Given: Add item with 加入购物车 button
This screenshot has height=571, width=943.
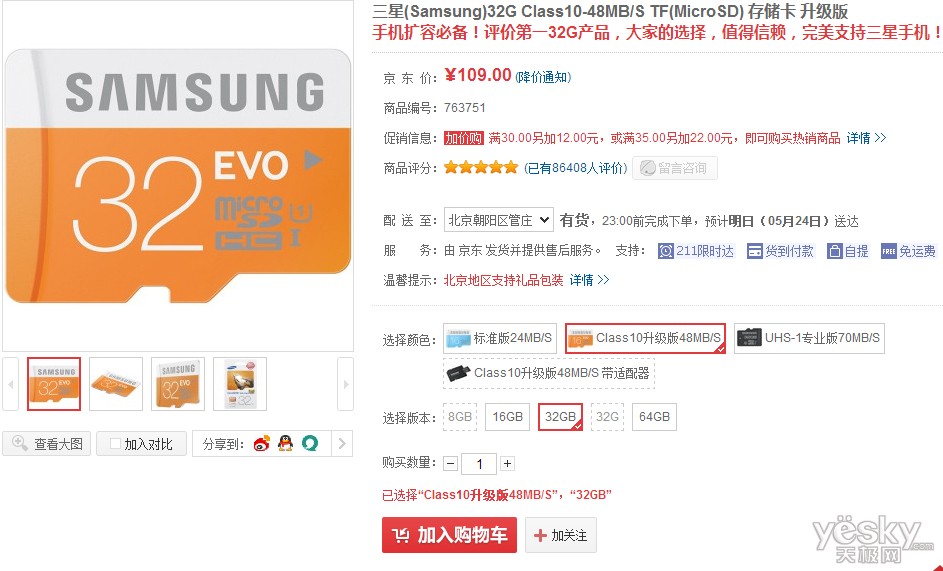Looking at the screenshot, I should pos(449,535).
